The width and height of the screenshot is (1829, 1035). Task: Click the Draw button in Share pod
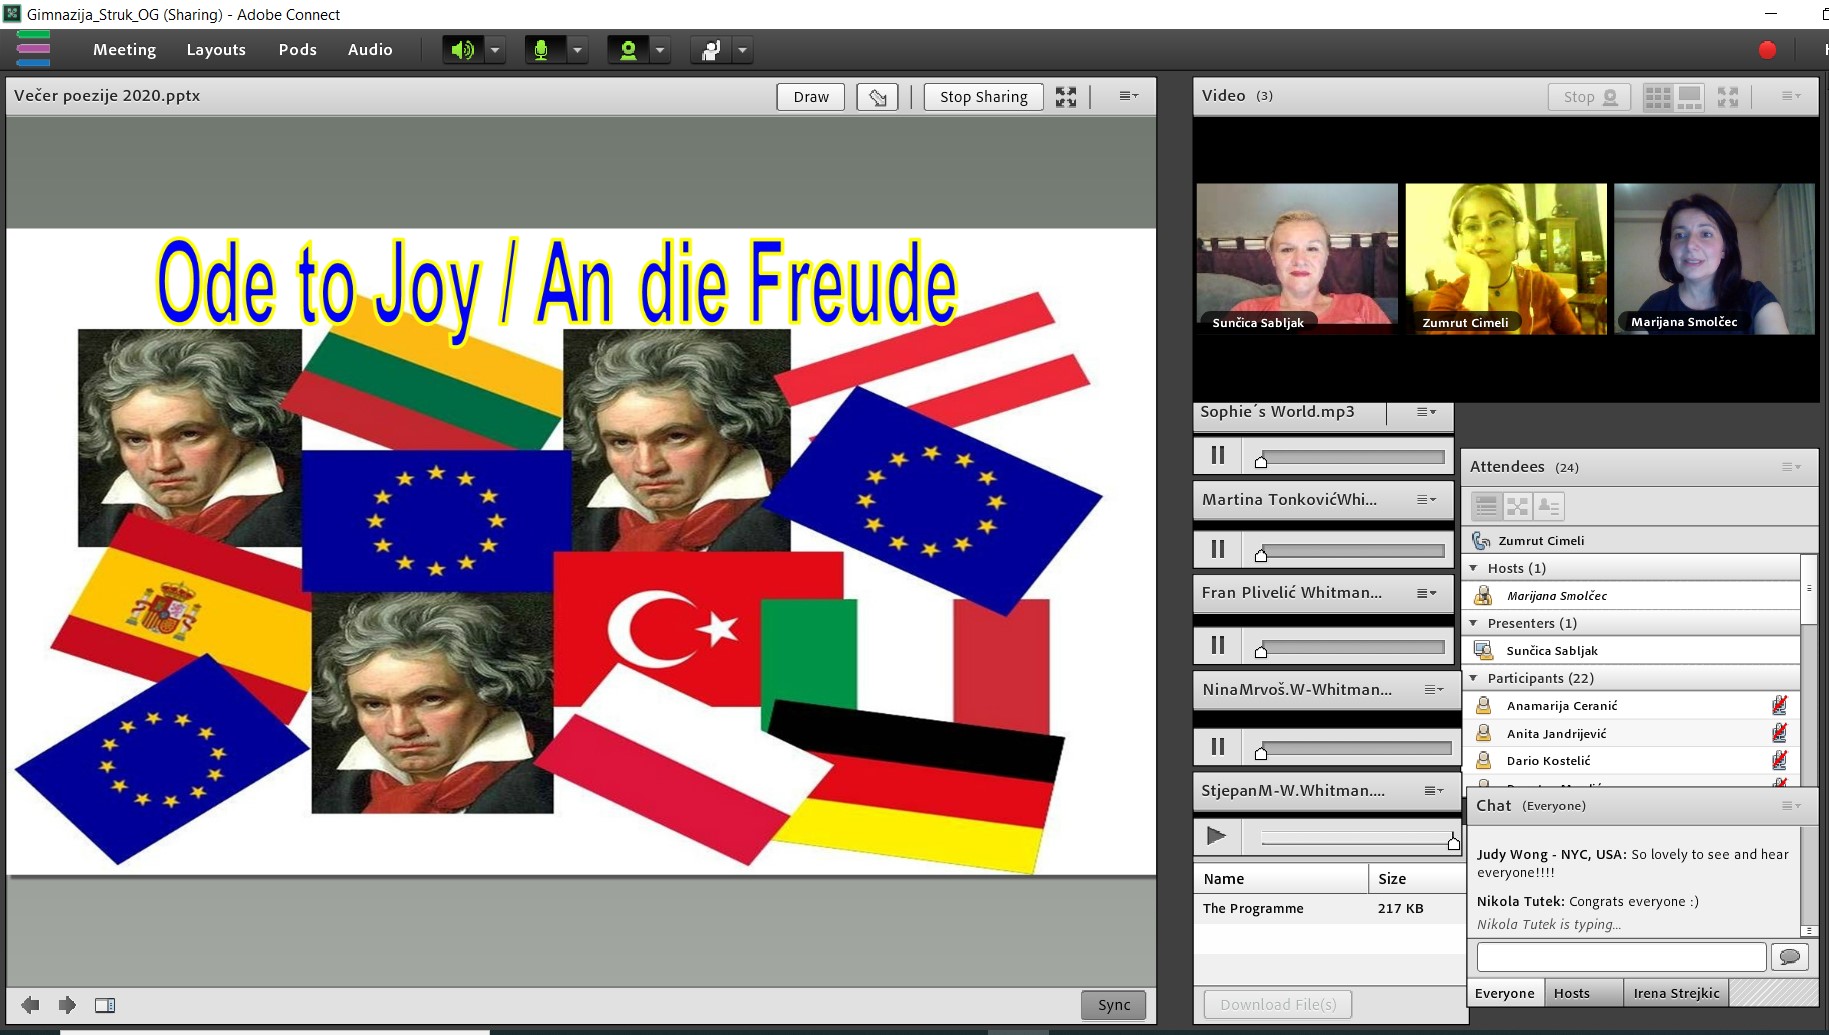point(811,97)
